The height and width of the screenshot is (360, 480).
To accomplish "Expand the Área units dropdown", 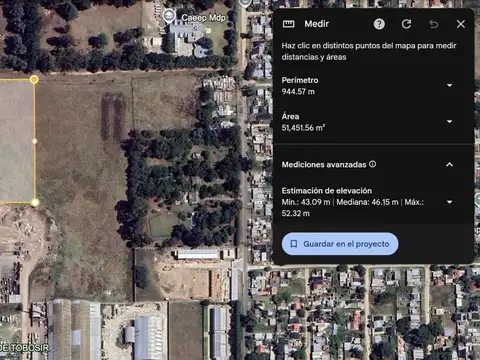I will click(x=449, y=122).
